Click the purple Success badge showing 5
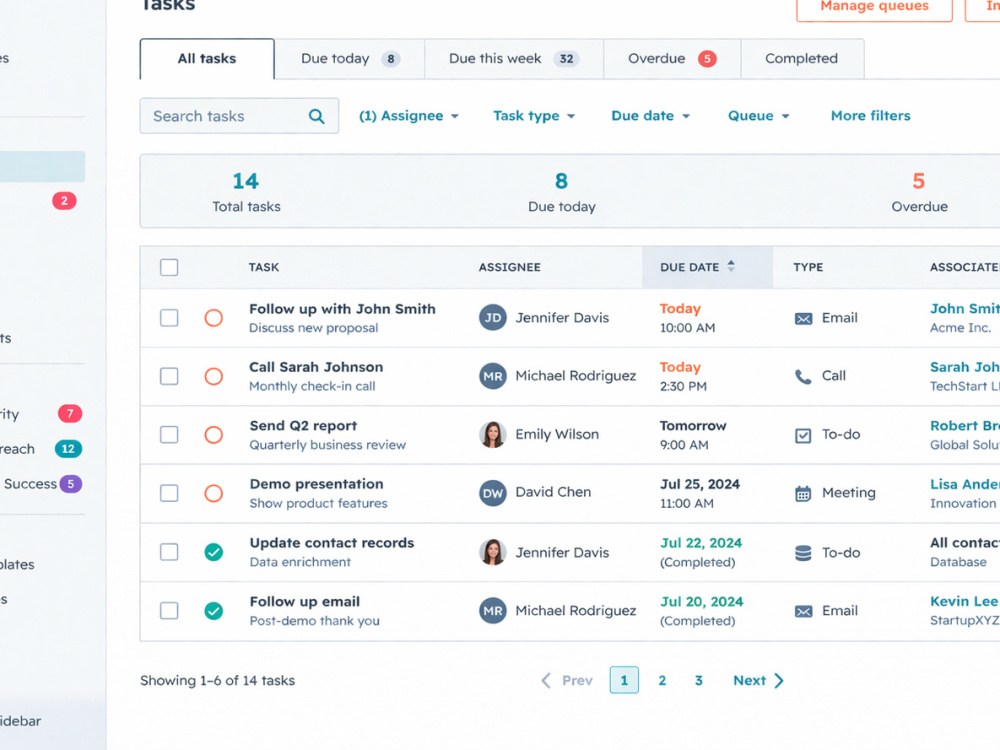This screenshot has width=1000, height=750. point(71,484)
